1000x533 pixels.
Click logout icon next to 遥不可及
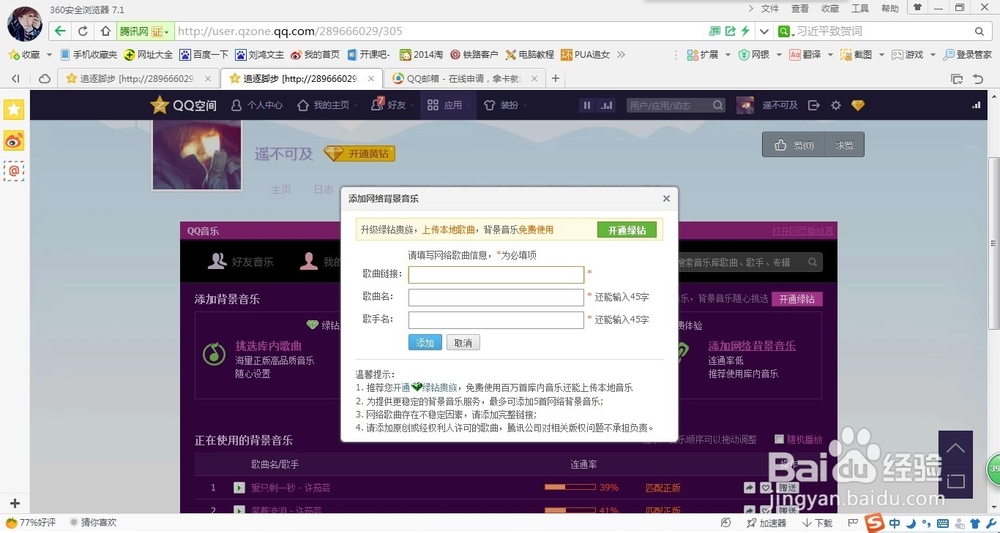pos(814,105)
